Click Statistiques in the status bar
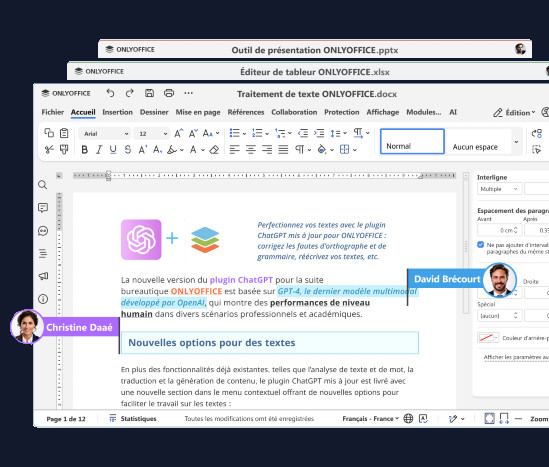 pyautogui.click(x=133, y=419)
